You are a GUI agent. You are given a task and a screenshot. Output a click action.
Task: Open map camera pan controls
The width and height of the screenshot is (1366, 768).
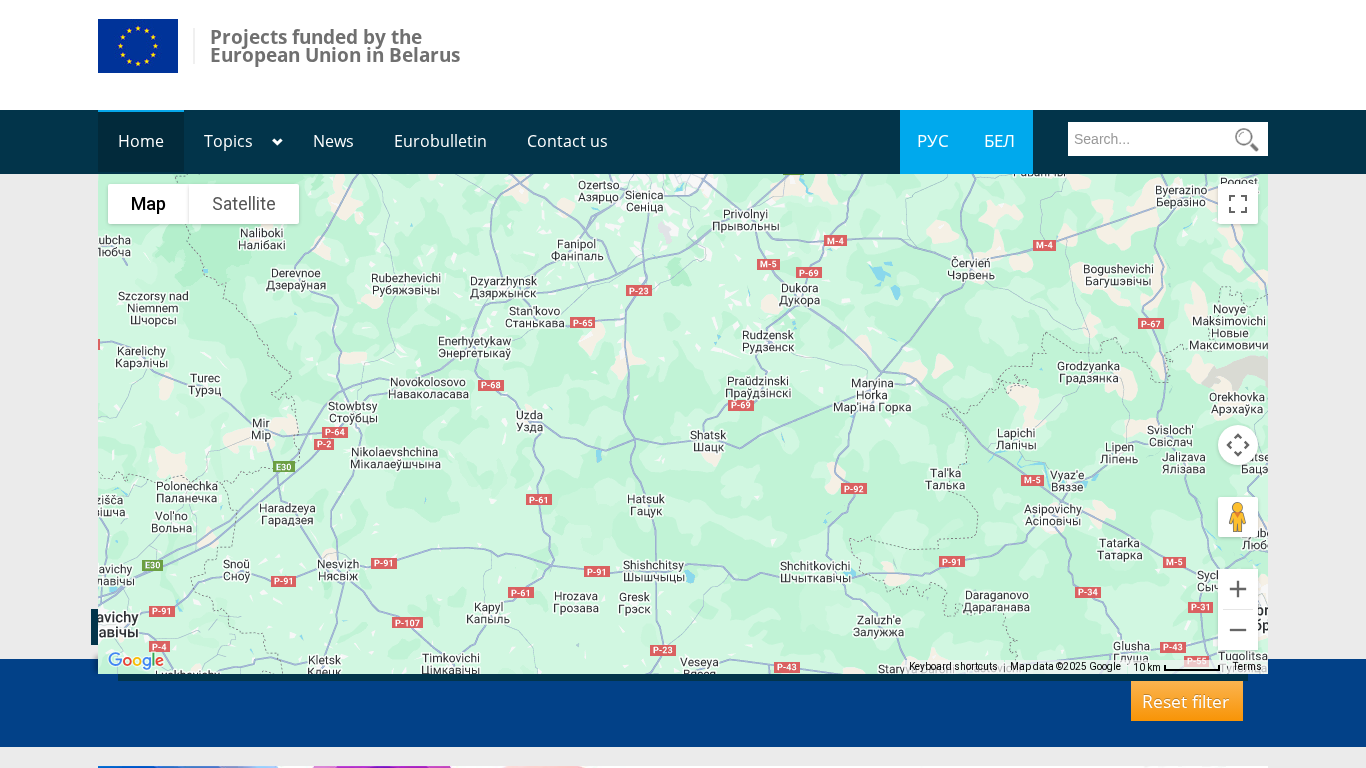1238,445
